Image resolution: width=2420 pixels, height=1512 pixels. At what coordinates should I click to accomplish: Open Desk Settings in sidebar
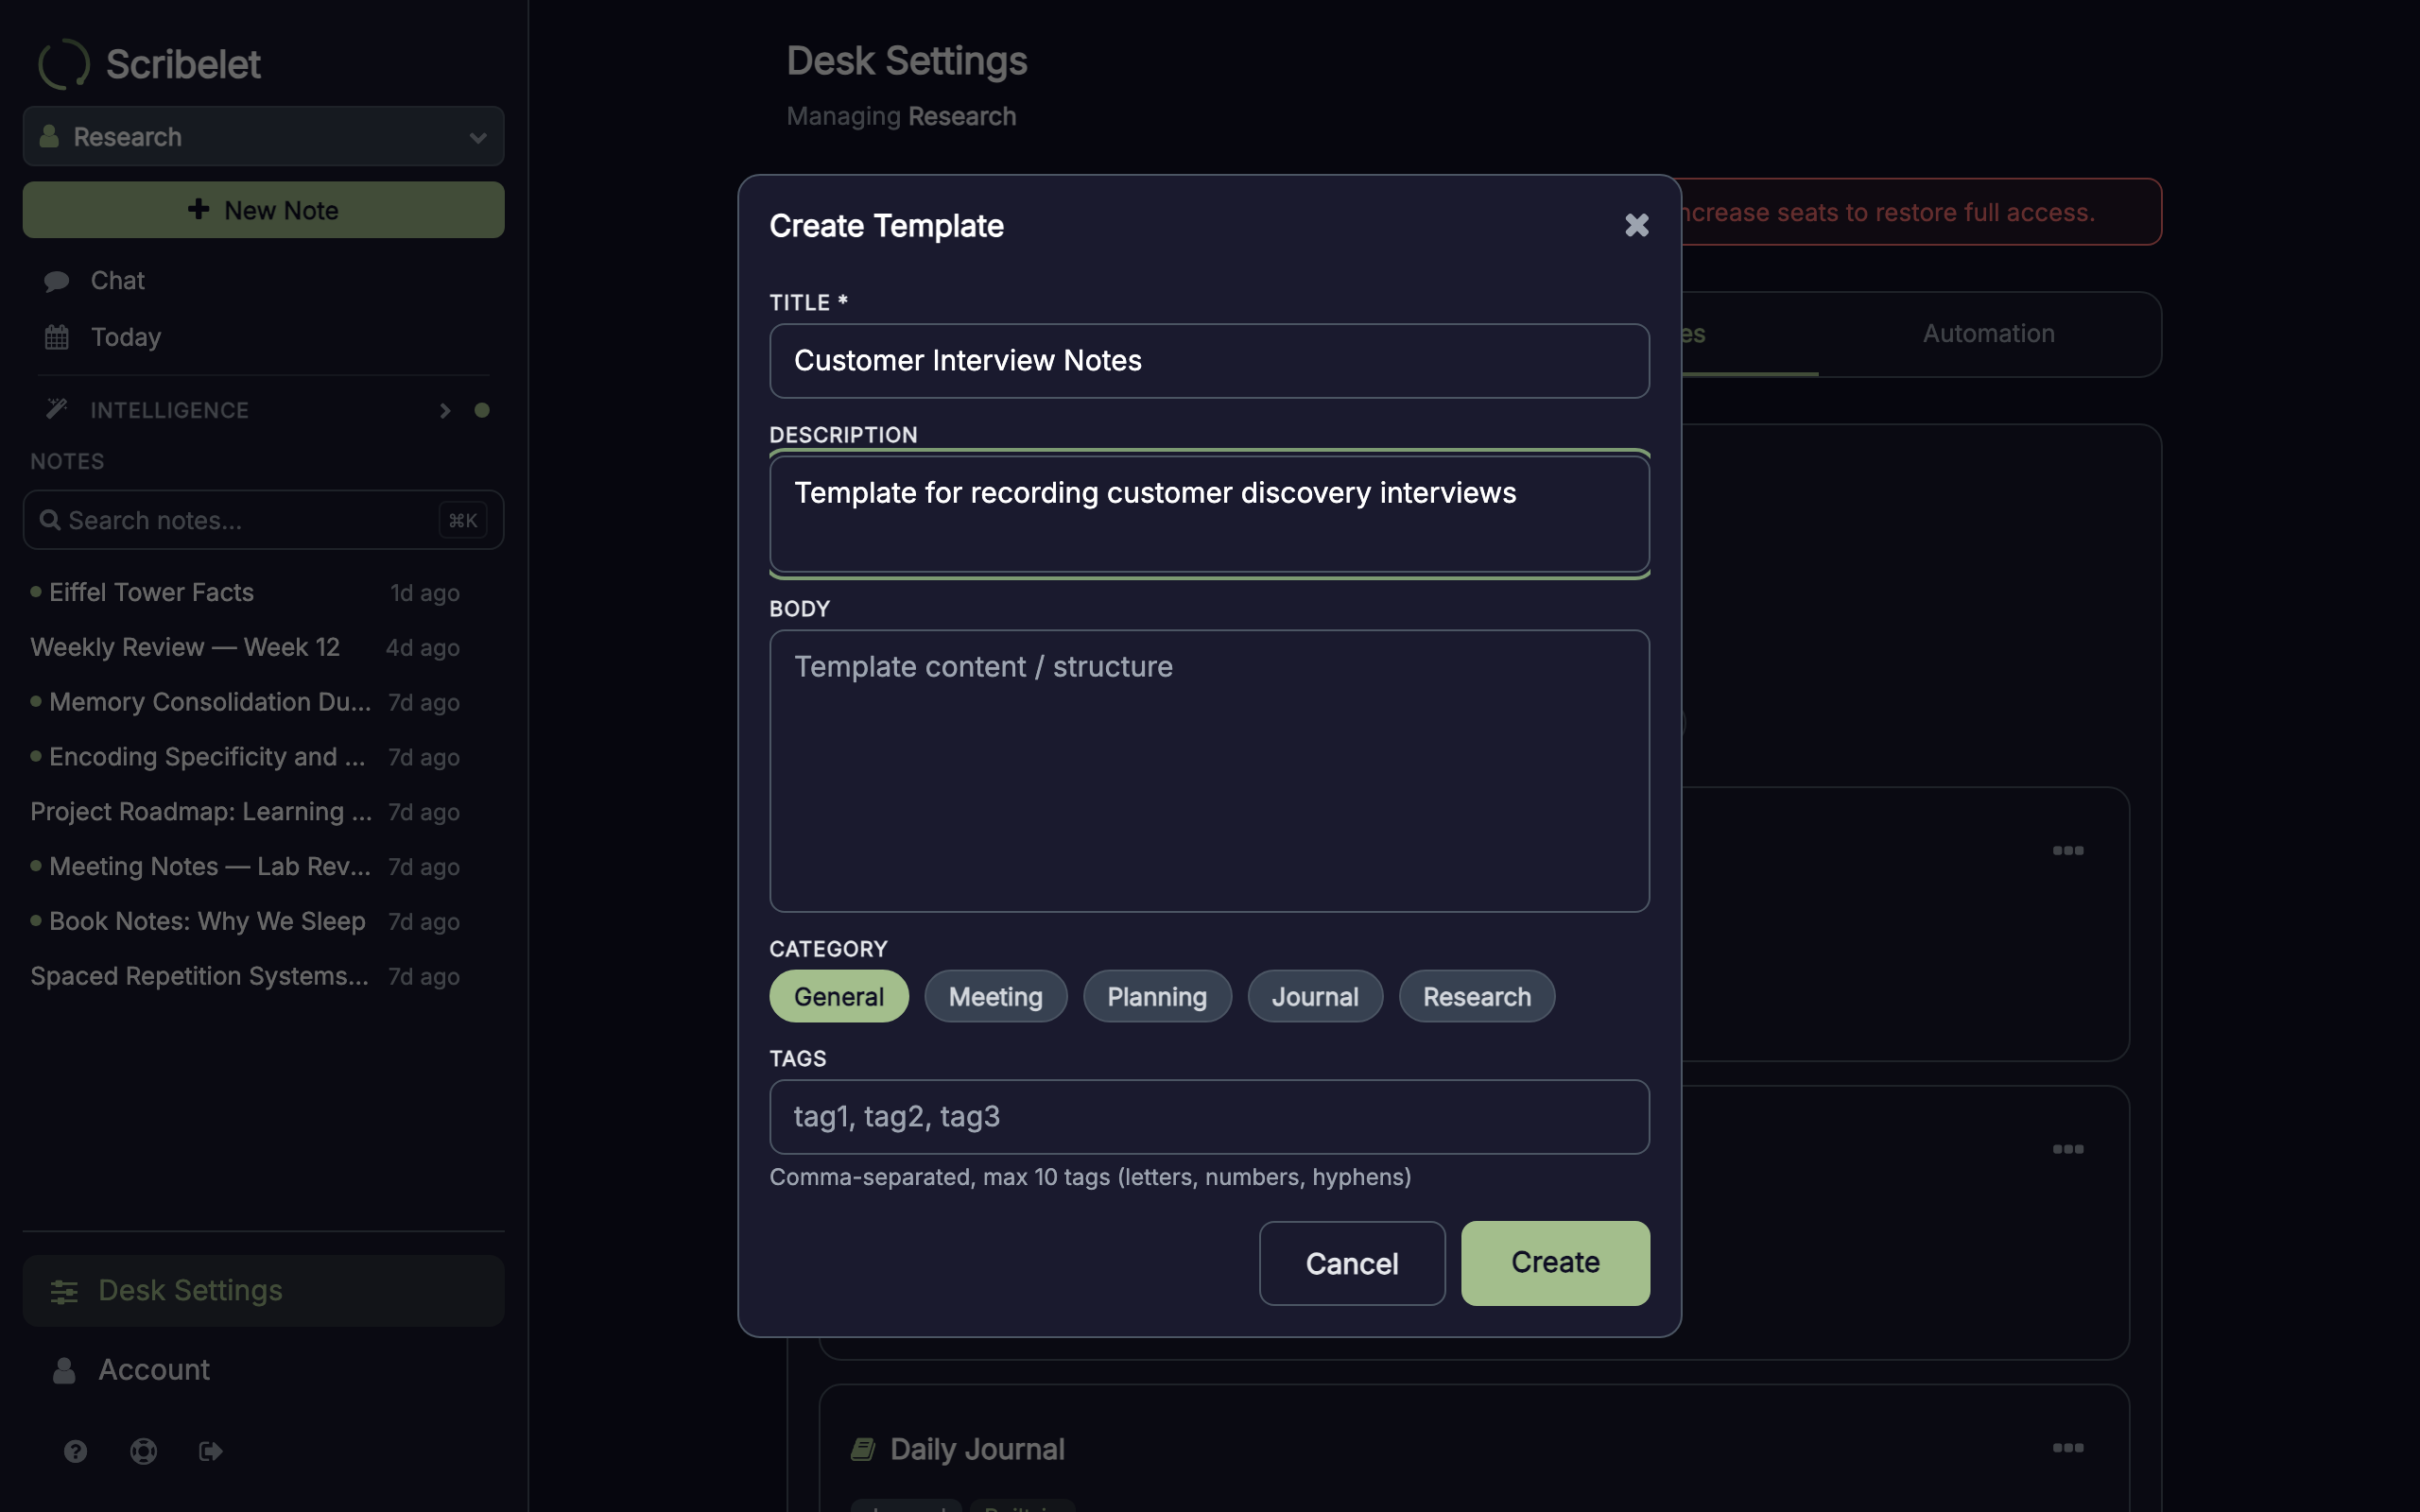click(263, 1290)
